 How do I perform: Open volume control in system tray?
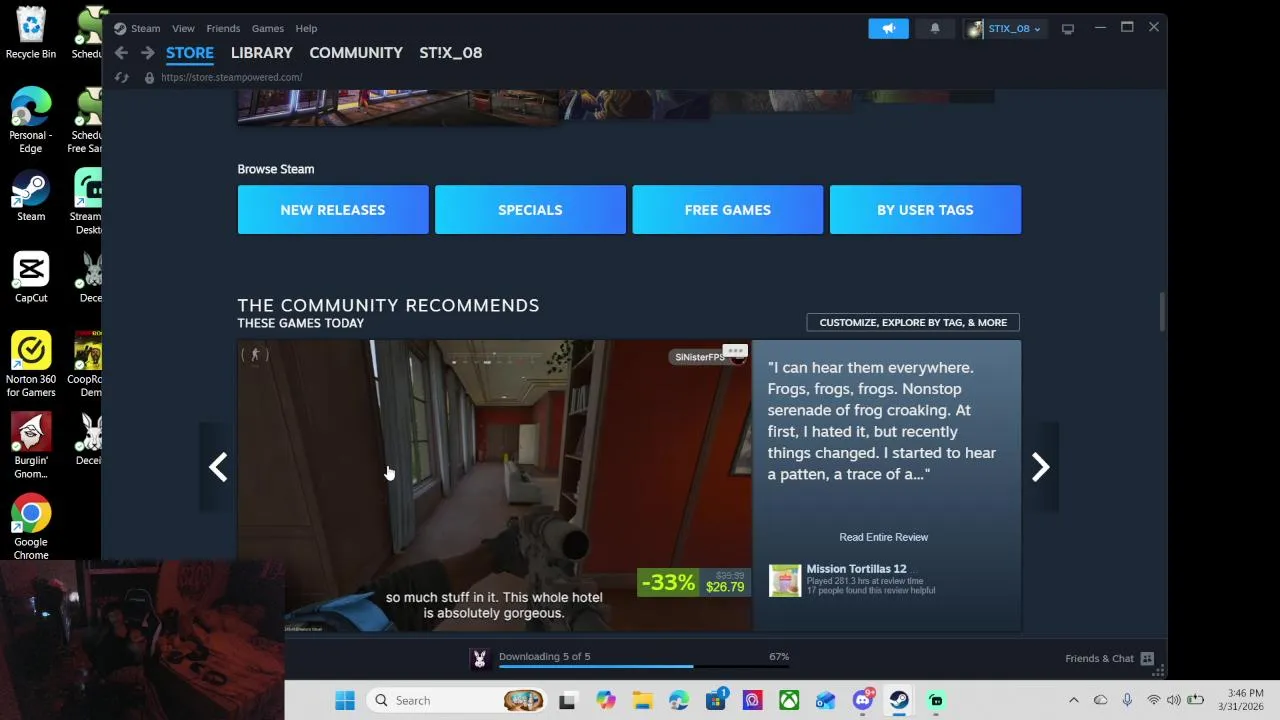(1173, 700)
